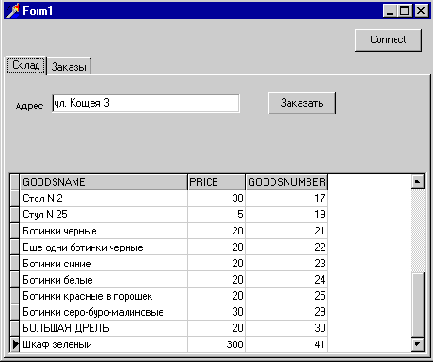433x362 pixels.
Task: Maximize the Form1 window
Action: click(x=405, y=11)
